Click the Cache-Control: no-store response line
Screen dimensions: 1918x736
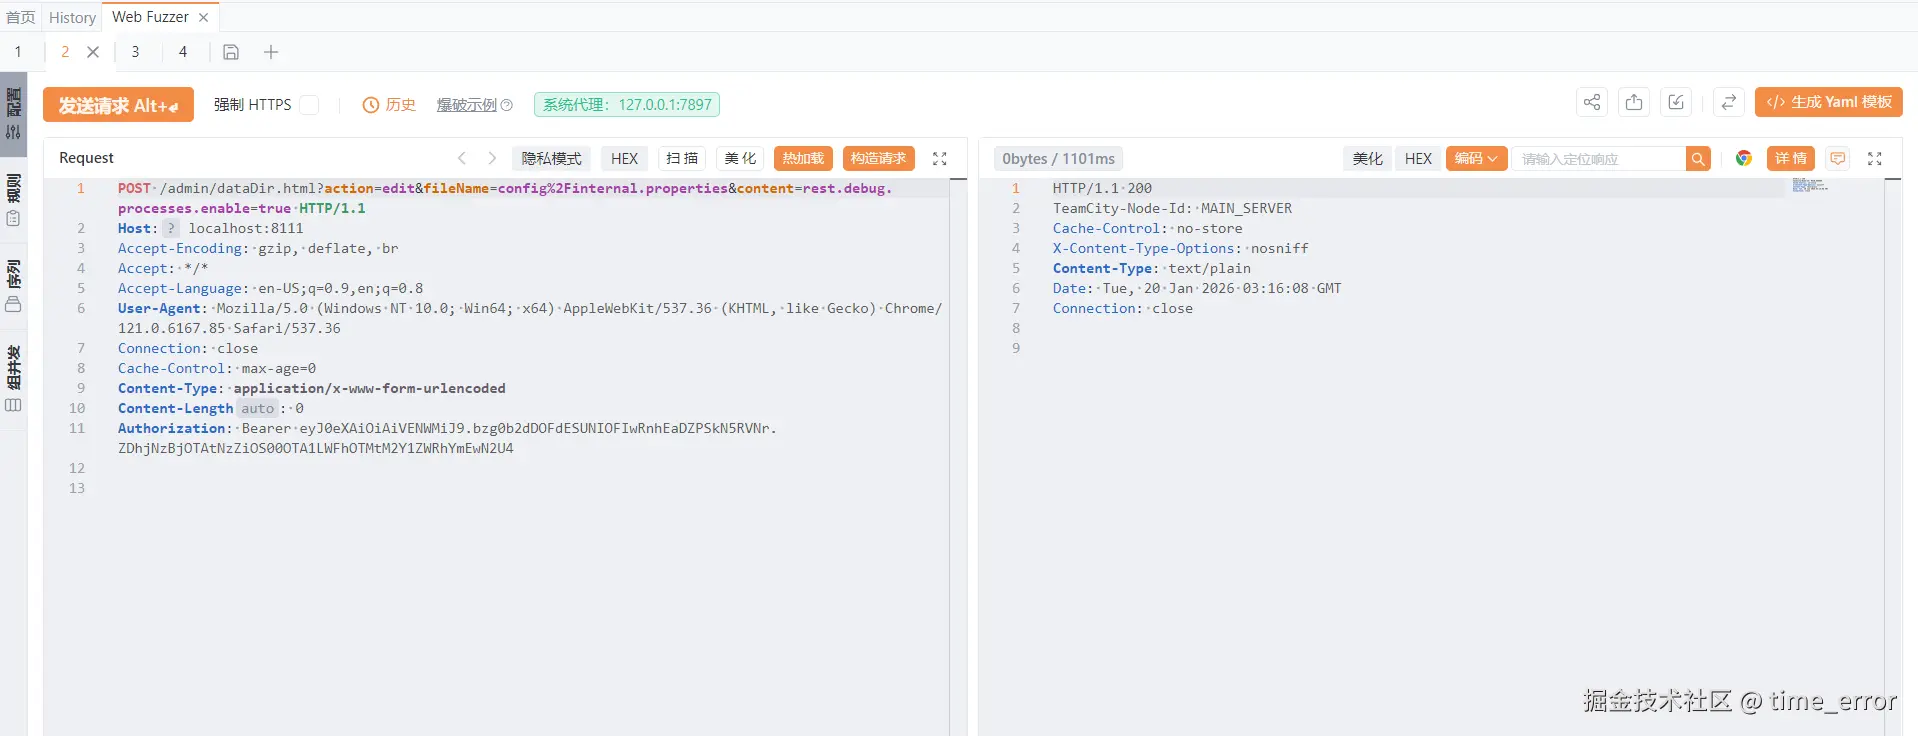point(1147,228)
